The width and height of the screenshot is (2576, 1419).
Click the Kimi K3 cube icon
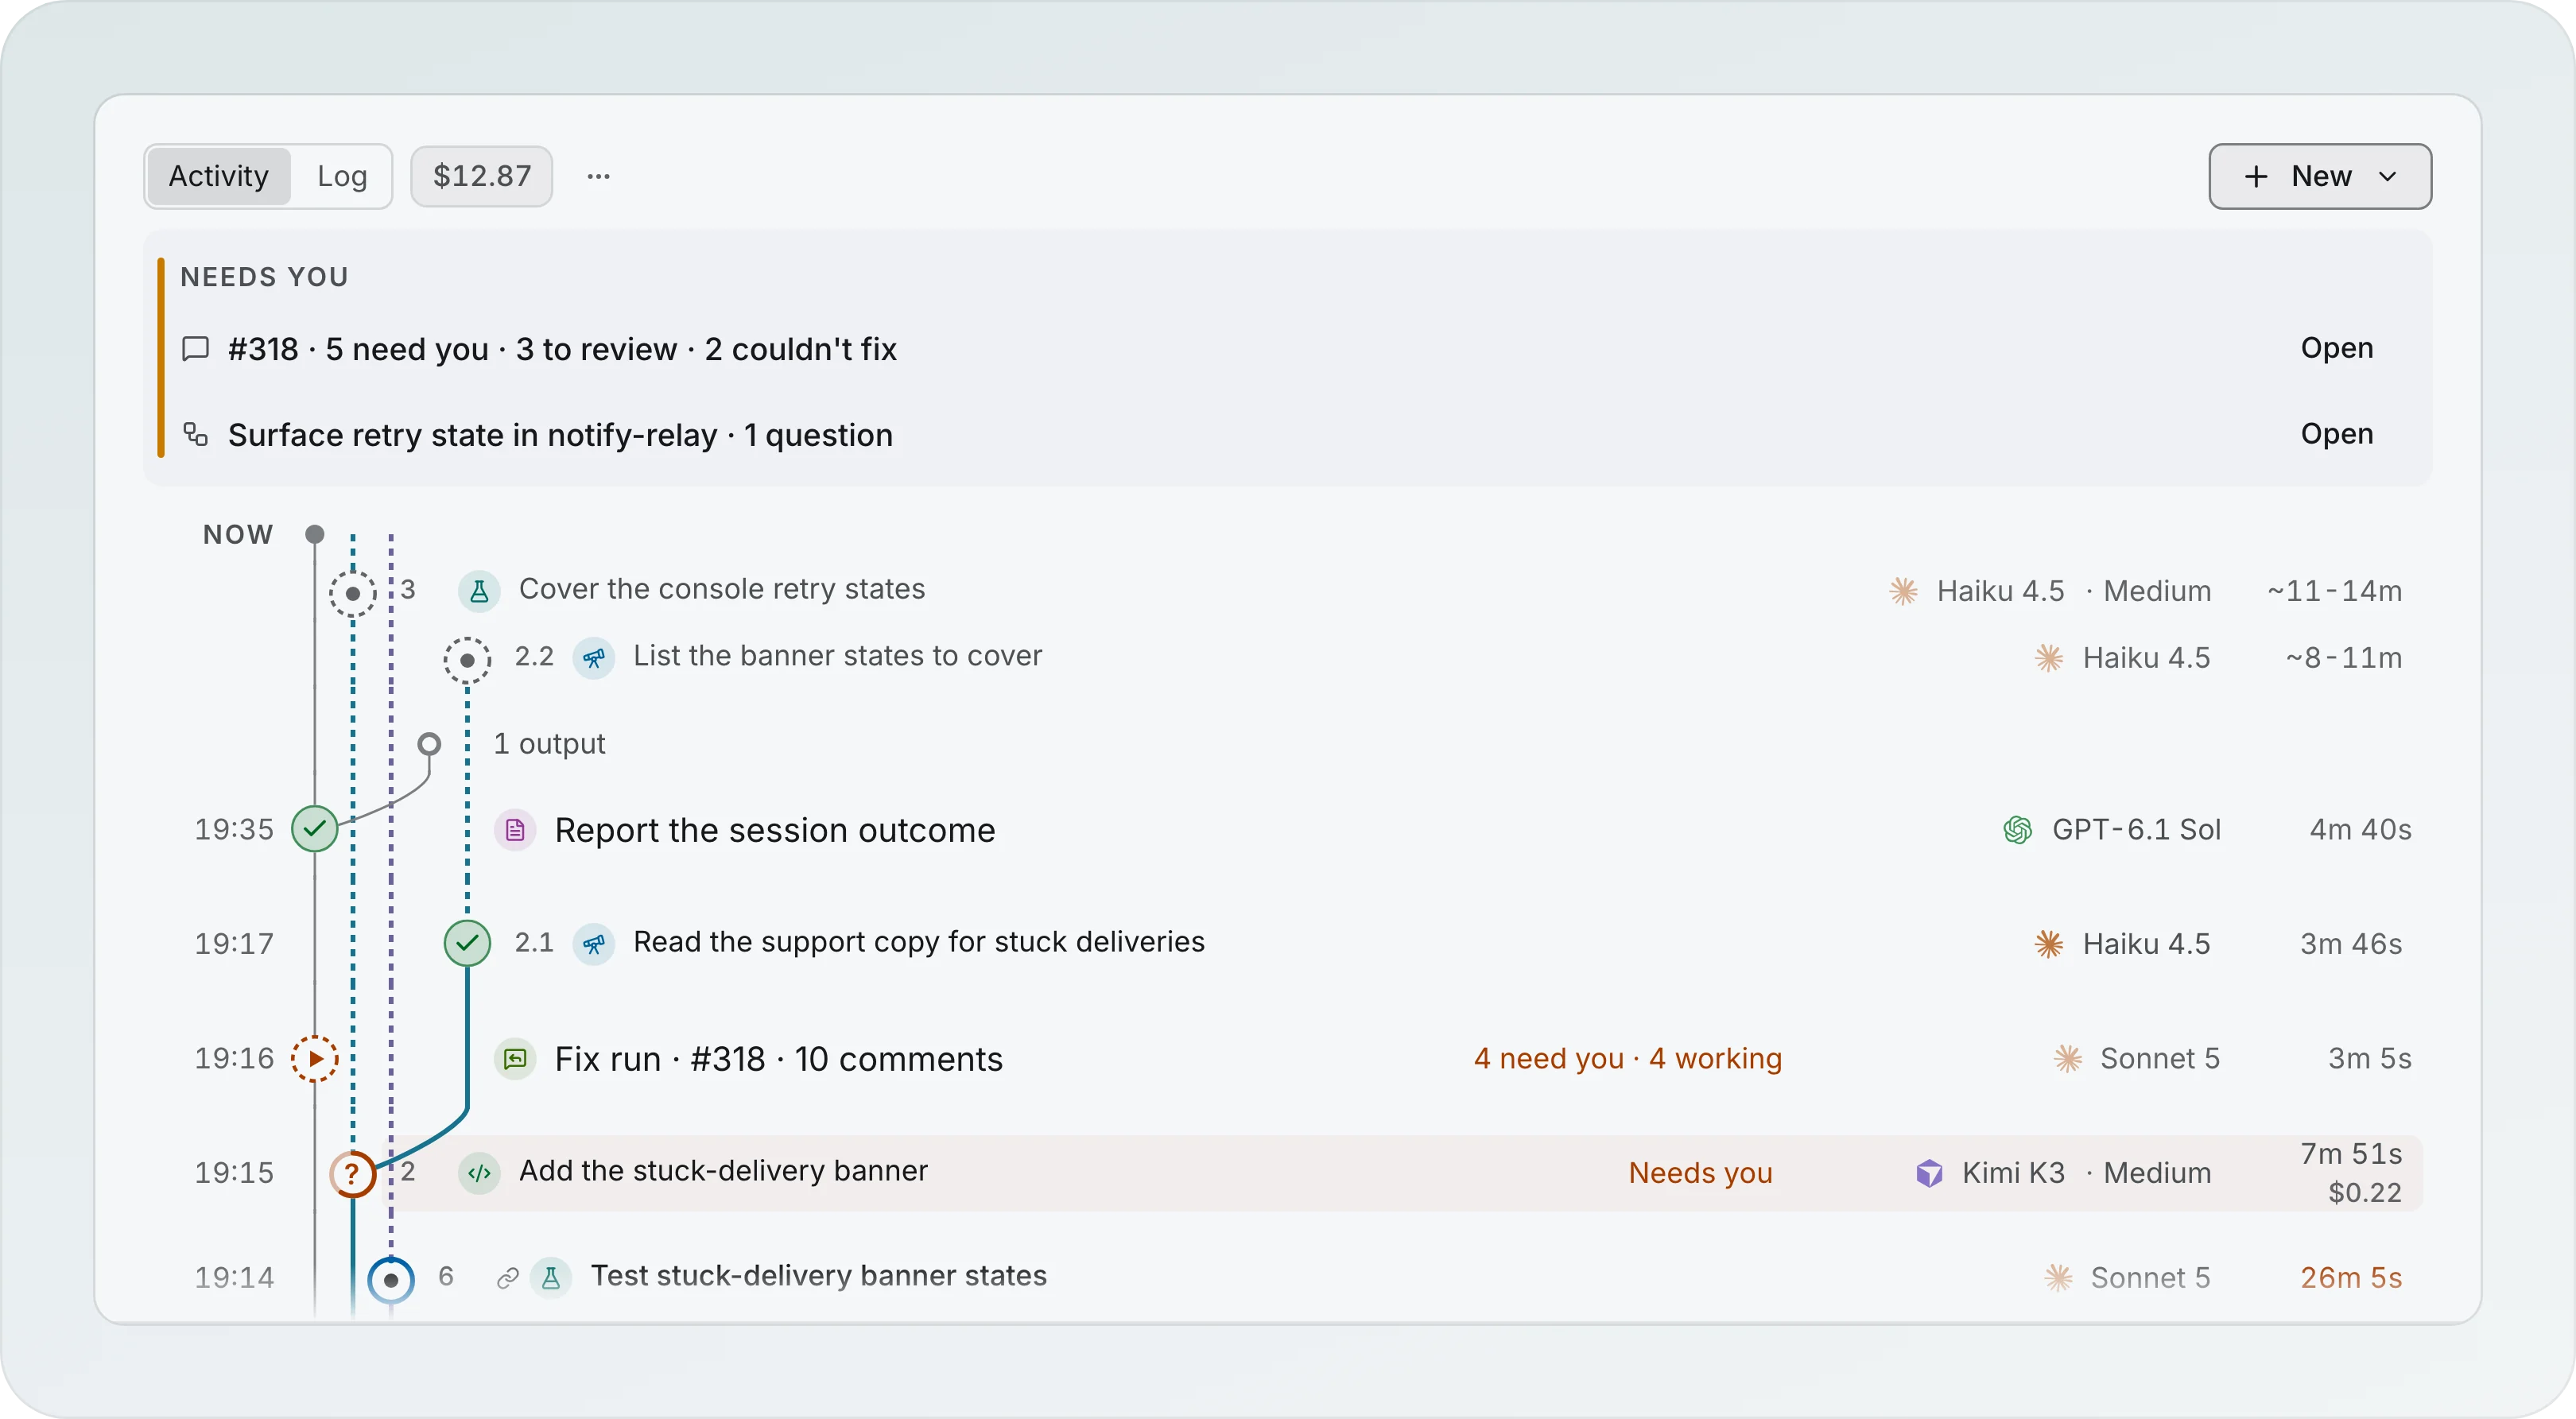pos(1929,1173)
